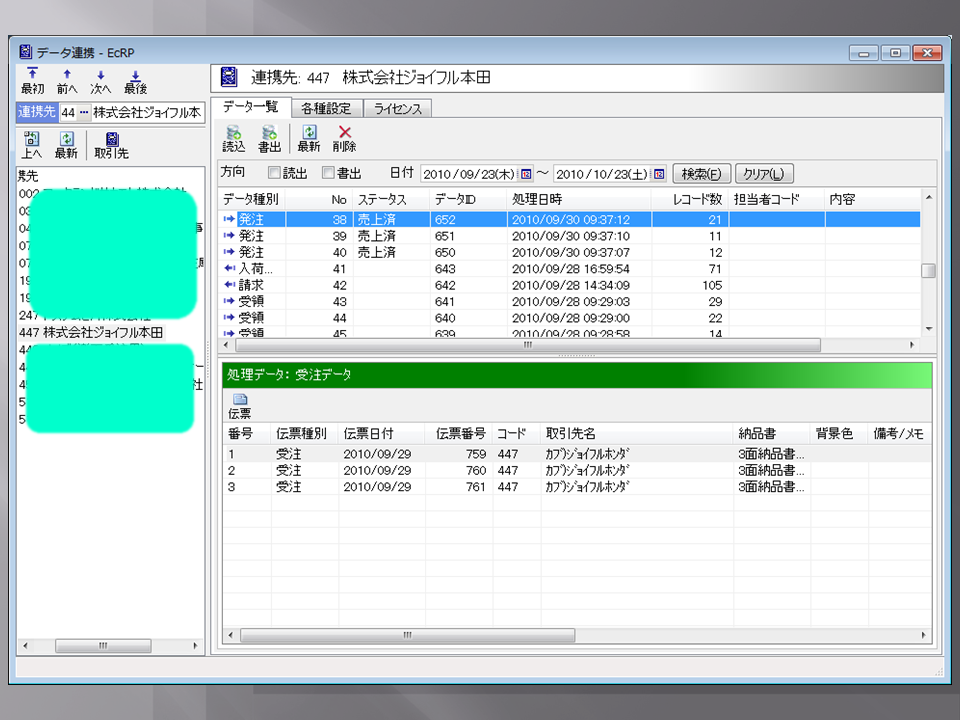The image size is (960, 720).
Task: Select the 読込 (read) icon in the data toolbar
Action: 232,138
